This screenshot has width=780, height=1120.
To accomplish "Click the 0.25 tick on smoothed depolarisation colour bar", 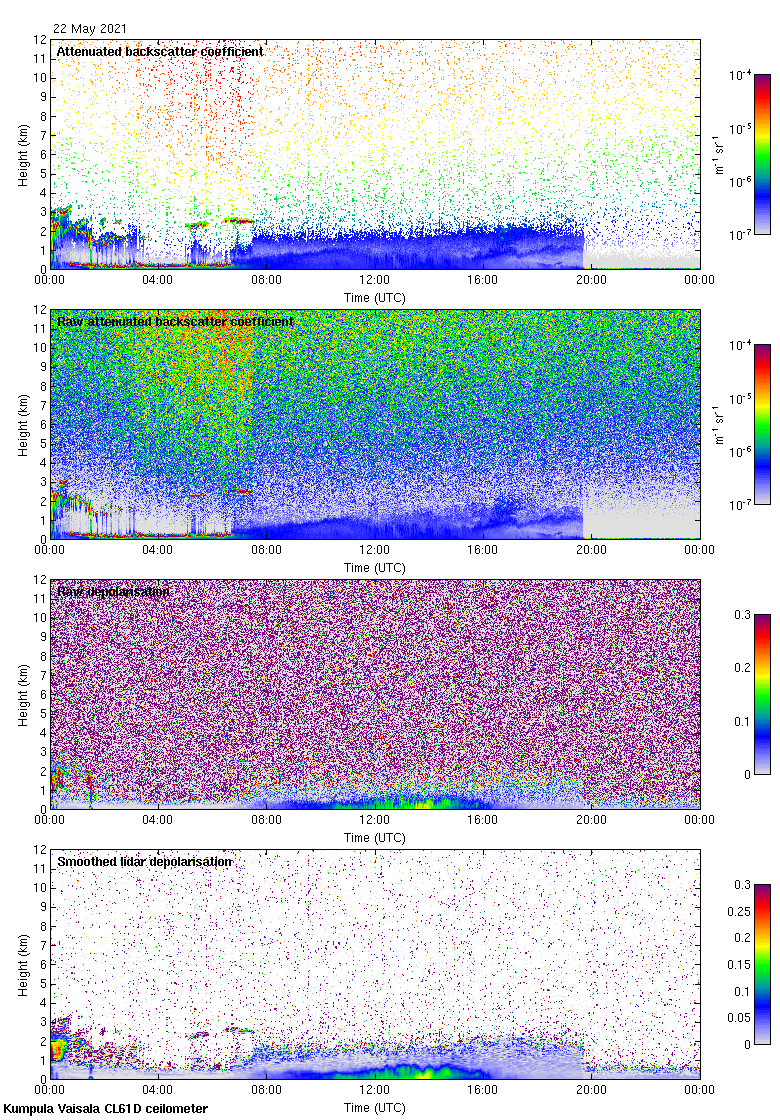I will [740, 911].
